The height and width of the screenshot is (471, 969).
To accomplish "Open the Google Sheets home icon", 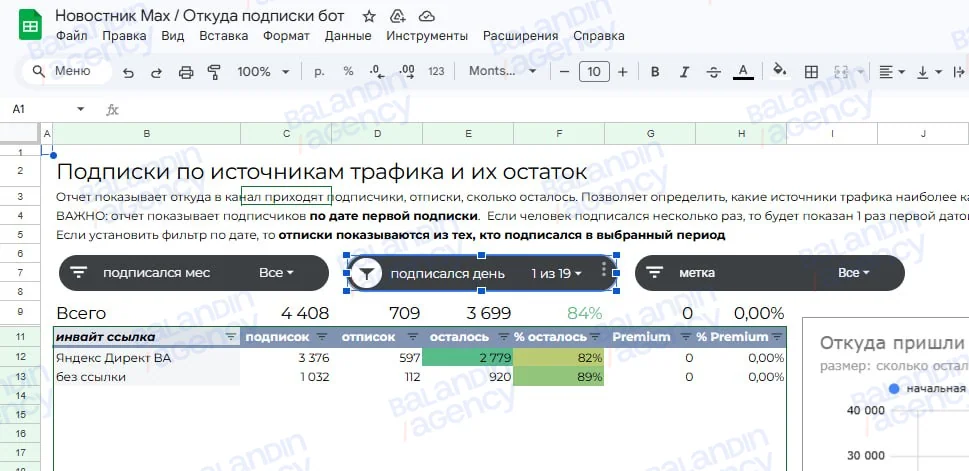I will point(30,25).
